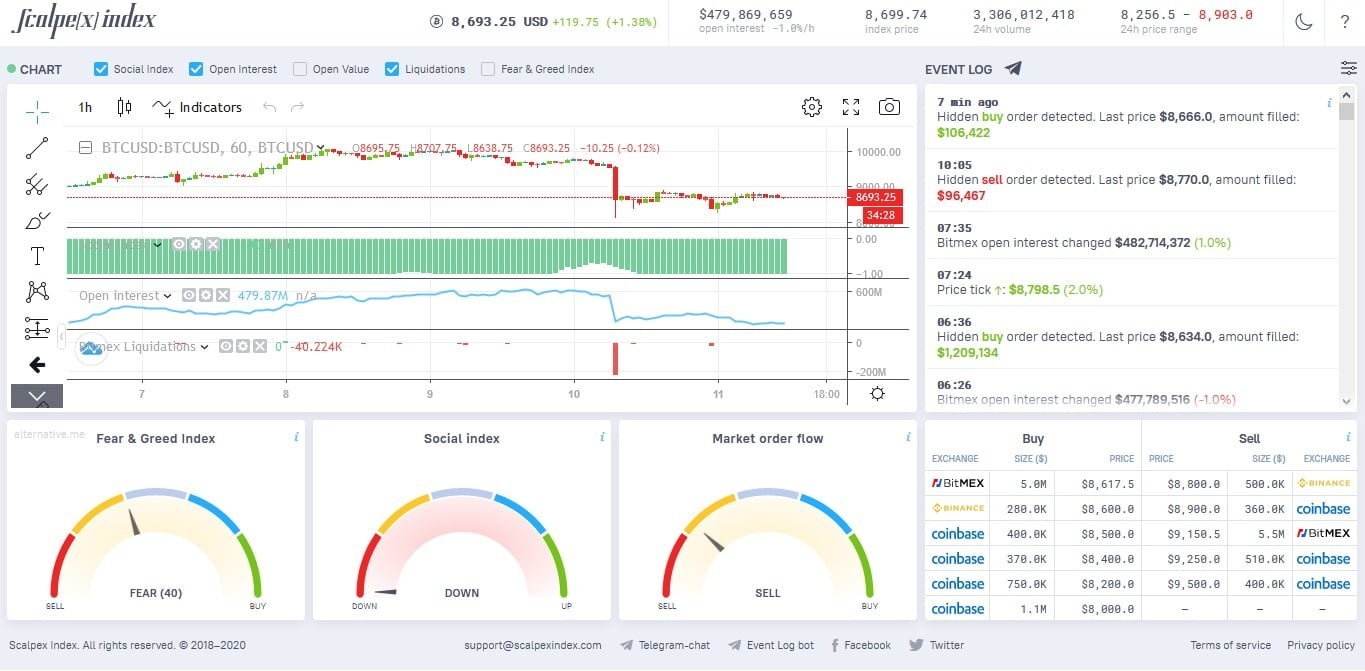Click the 07:24 Price tick event
Viewport: 1365px width, 671px height.
point(1131,282)
